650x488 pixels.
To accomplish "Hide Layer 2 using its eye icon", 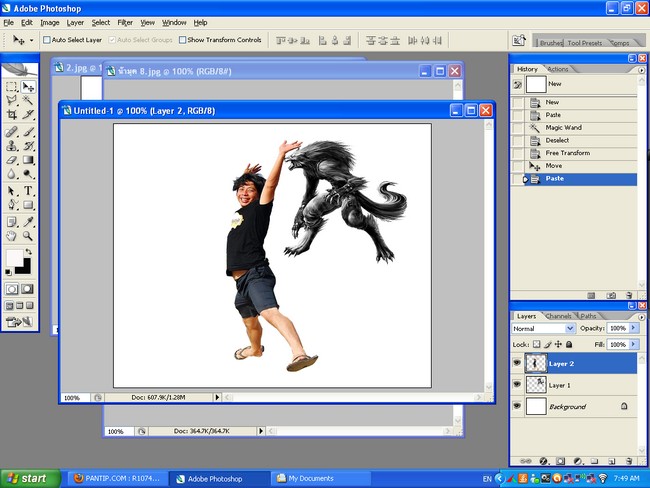I will coord(517,363).
